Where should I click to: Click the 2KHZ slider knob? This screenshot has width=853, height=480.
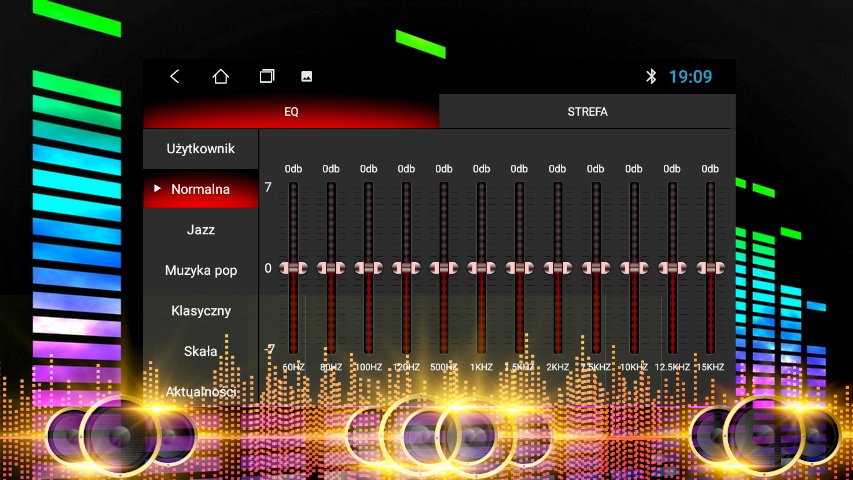coord(558,268)
